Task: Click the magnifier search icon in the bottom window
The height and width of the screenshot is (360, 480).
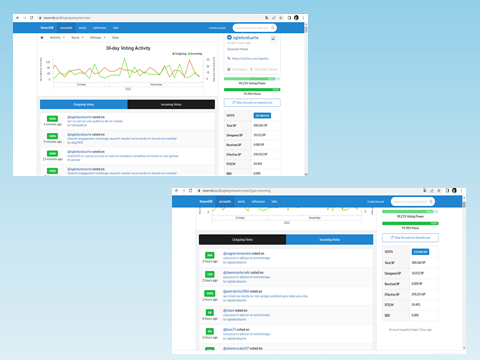Action: tap(431, 201)
